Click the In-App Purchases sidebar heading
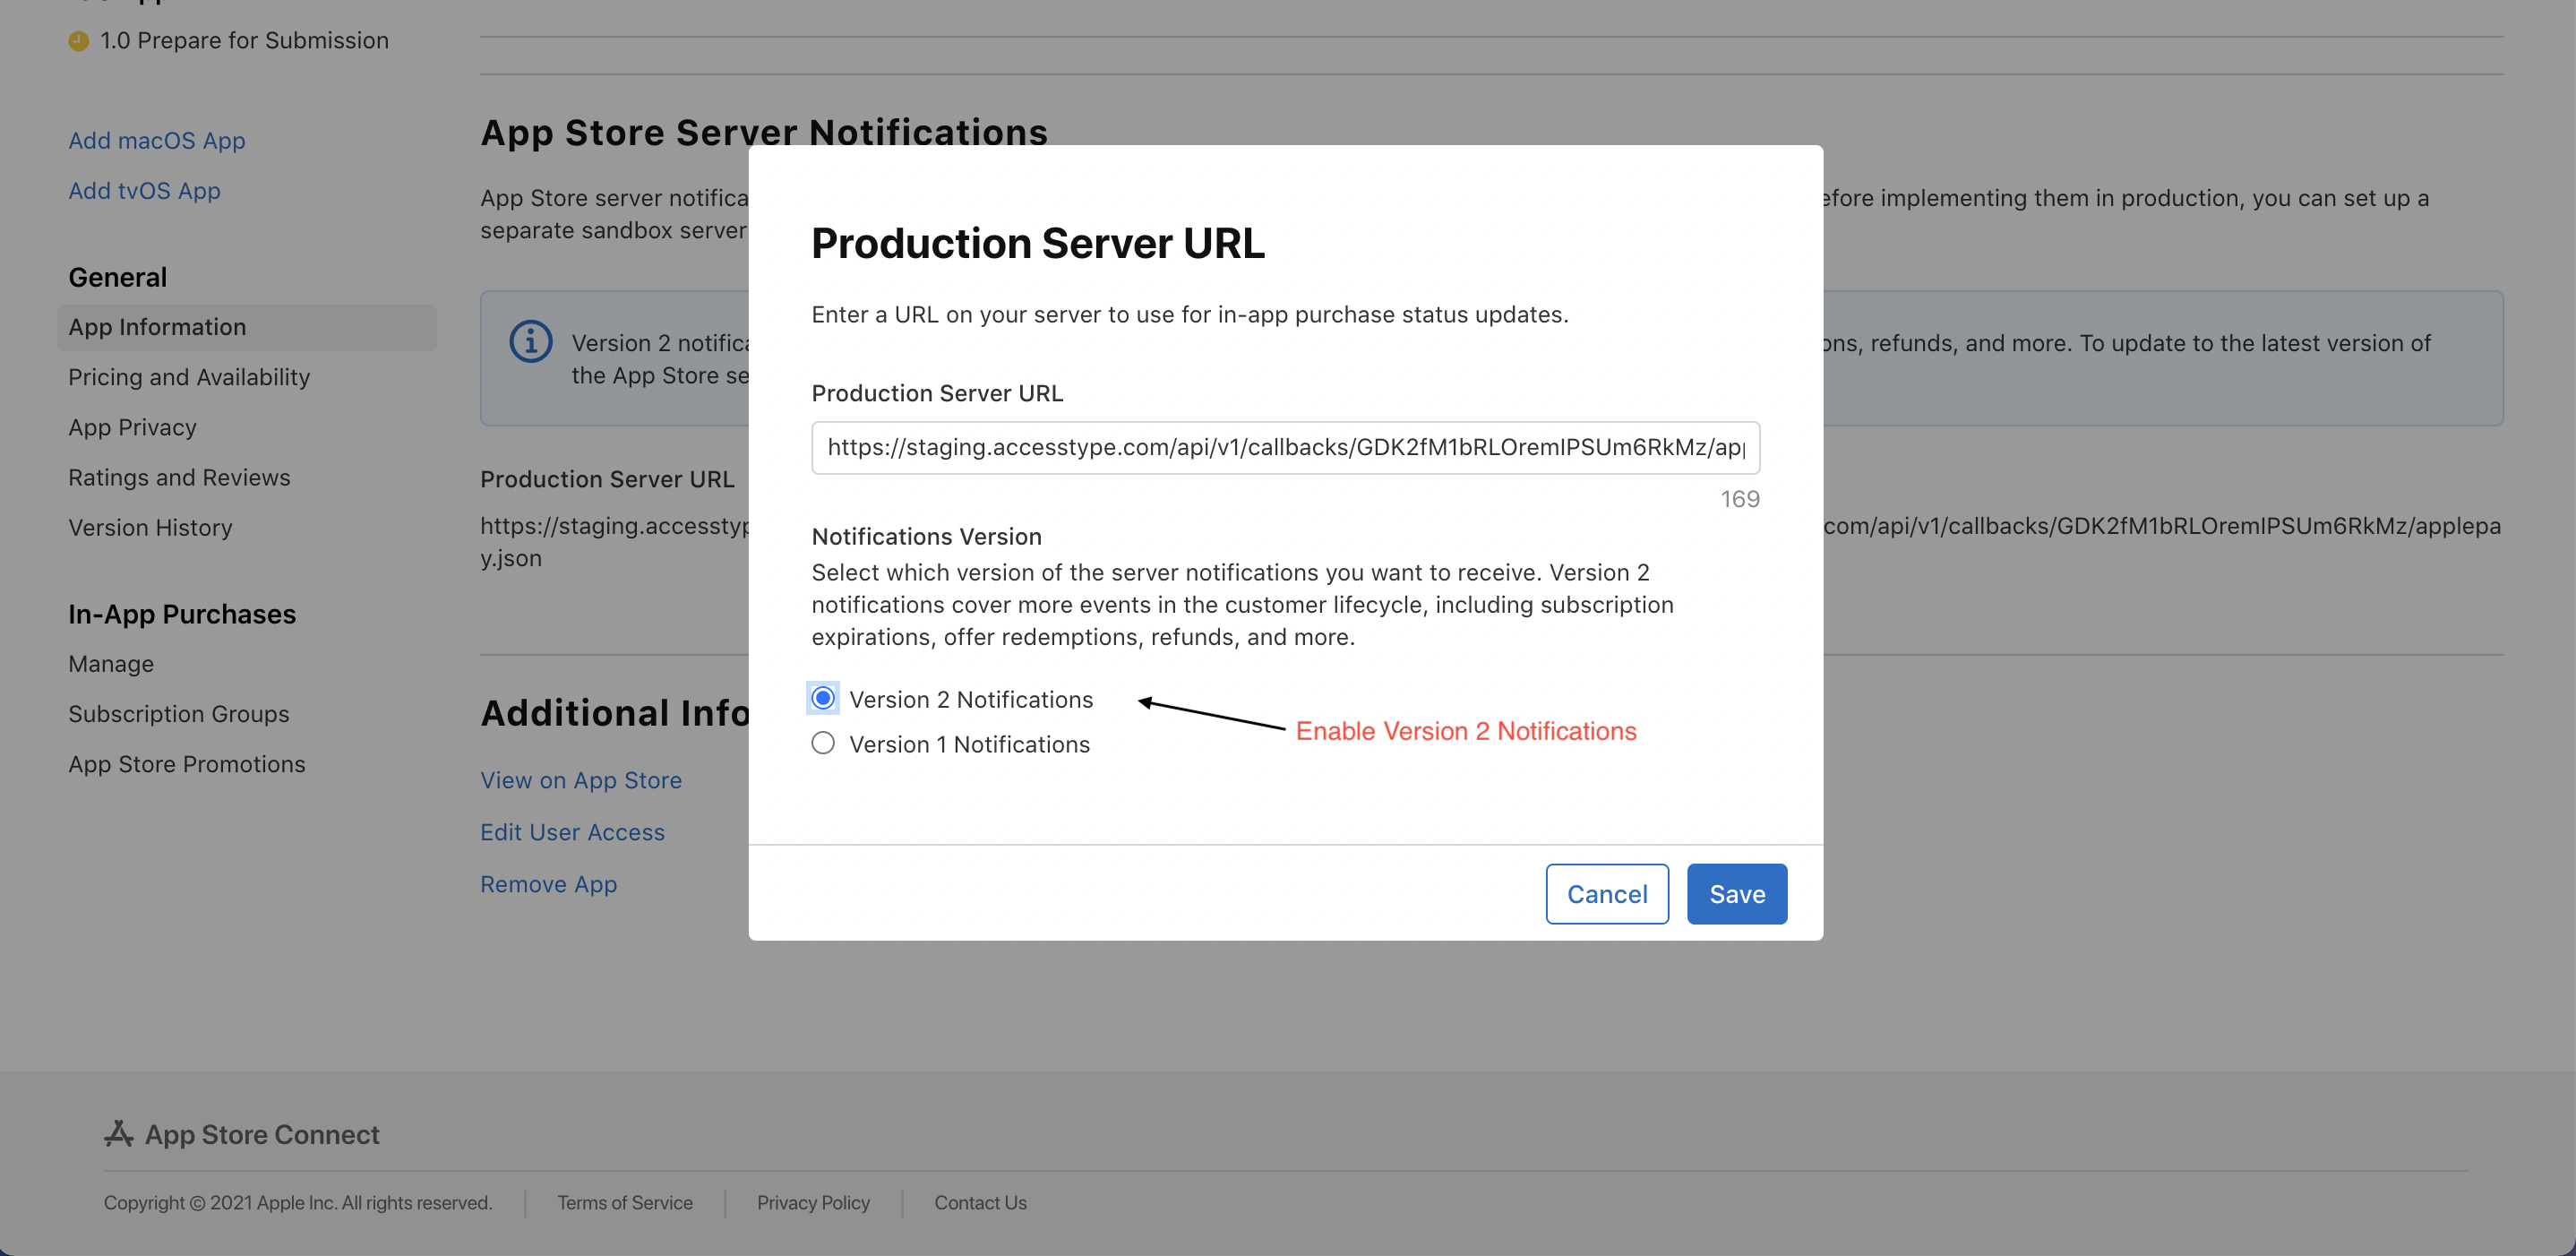Image resolution: width=2576 pixels, height=1256 pixels. [182, 613]
